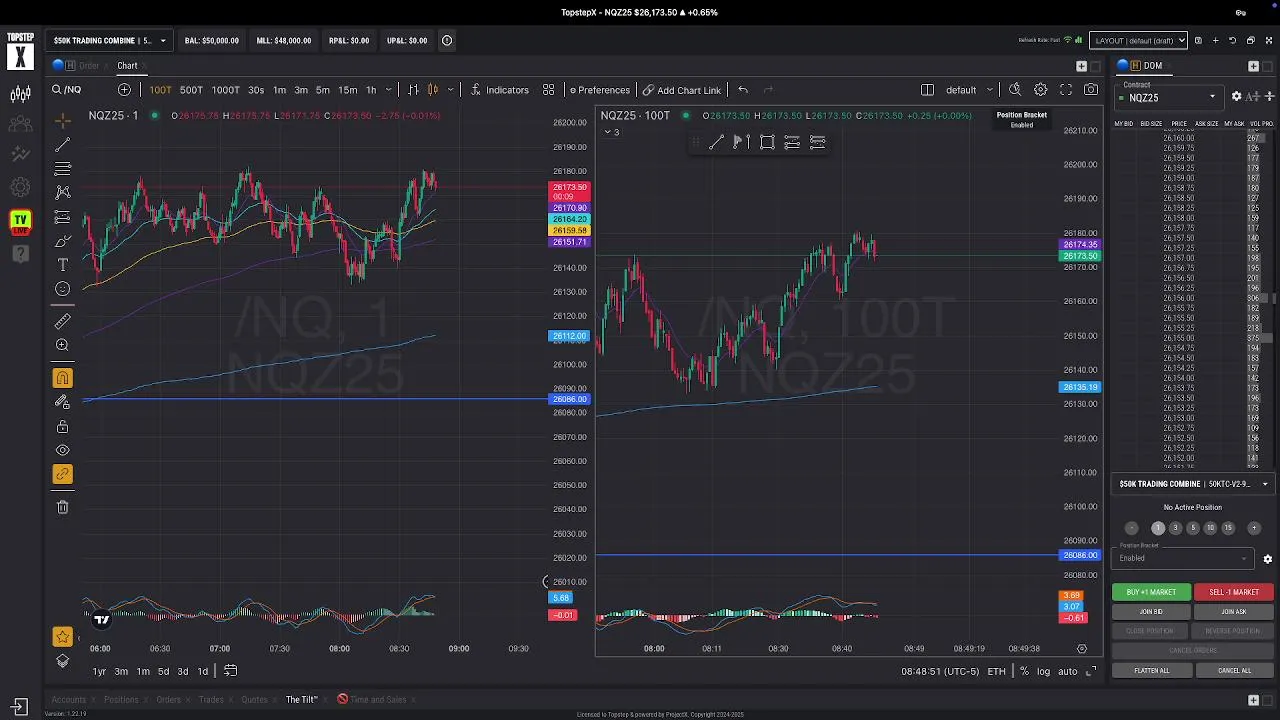
Task: Select the text annotation tool
Action: pyautogui.click(x=62, y=265)
